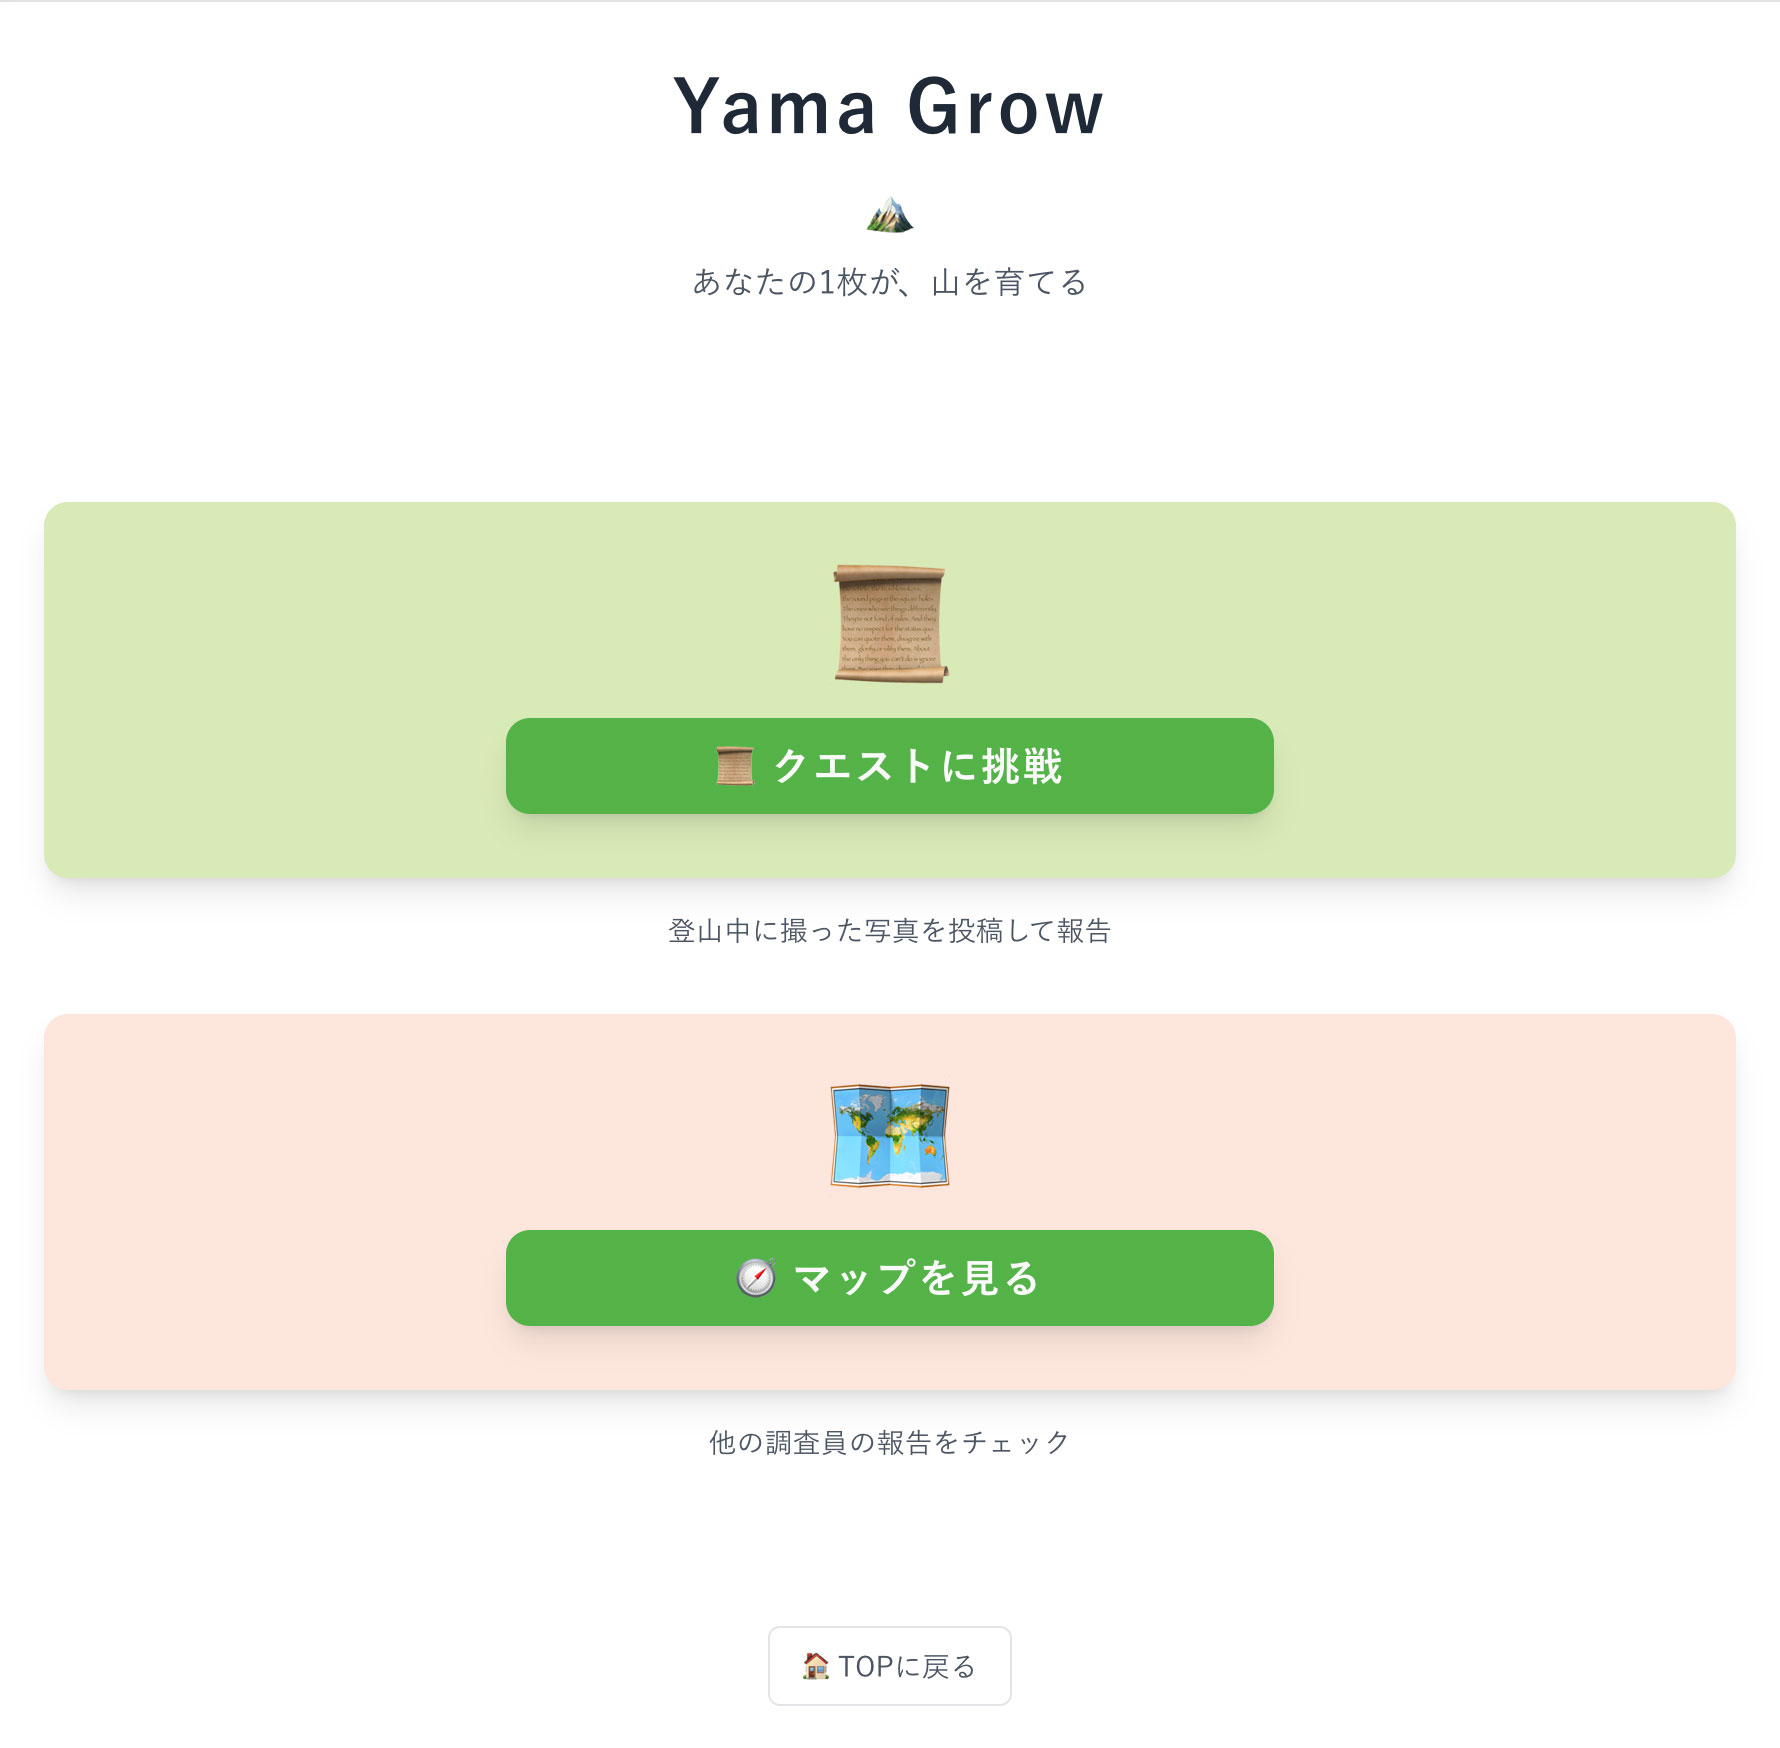This screenshot has width=1780, height=1748.
Task: Click the mountain emoji below the title
Action: (890, 214)
